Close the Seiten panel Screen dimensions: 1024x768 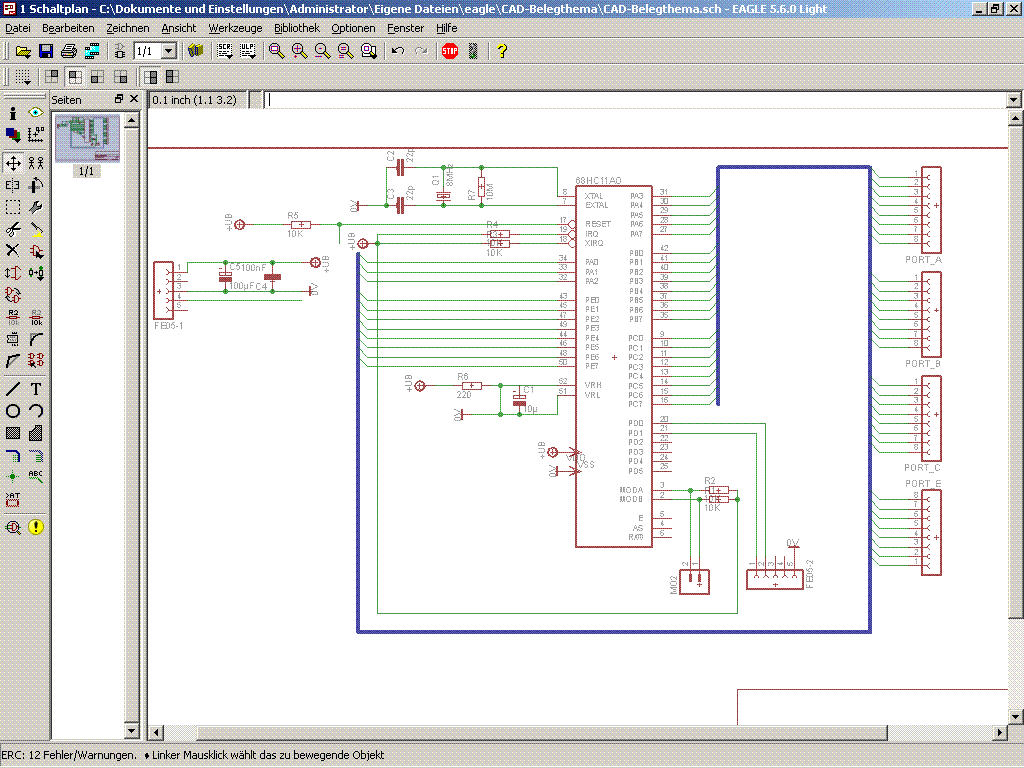pyautogui.click(x=134, y=99)
